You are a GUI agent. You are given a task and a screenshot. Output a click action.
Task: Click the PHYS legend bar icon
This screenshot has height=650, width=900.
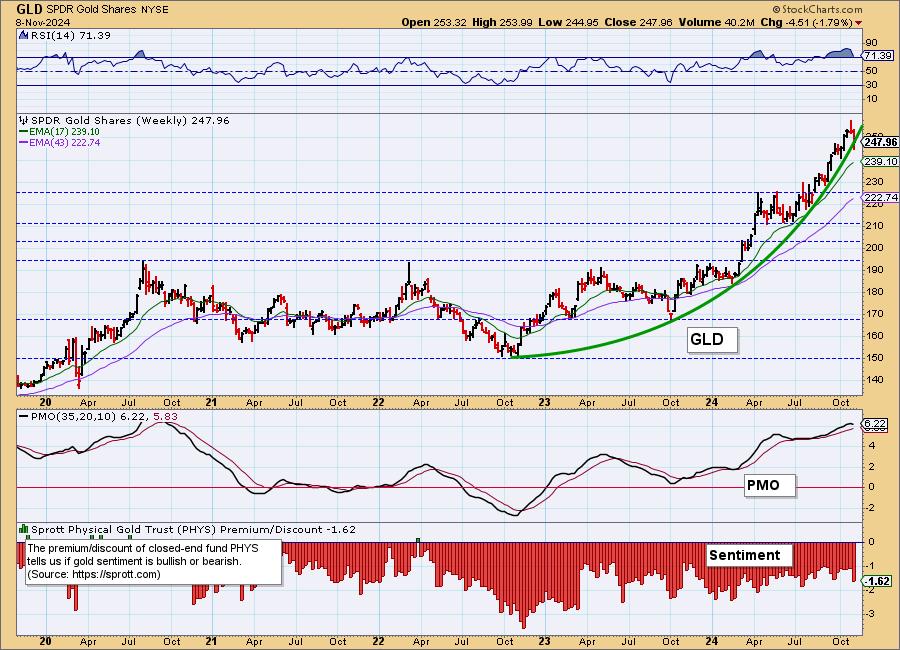pyautogui.click(x=24, y=529)
